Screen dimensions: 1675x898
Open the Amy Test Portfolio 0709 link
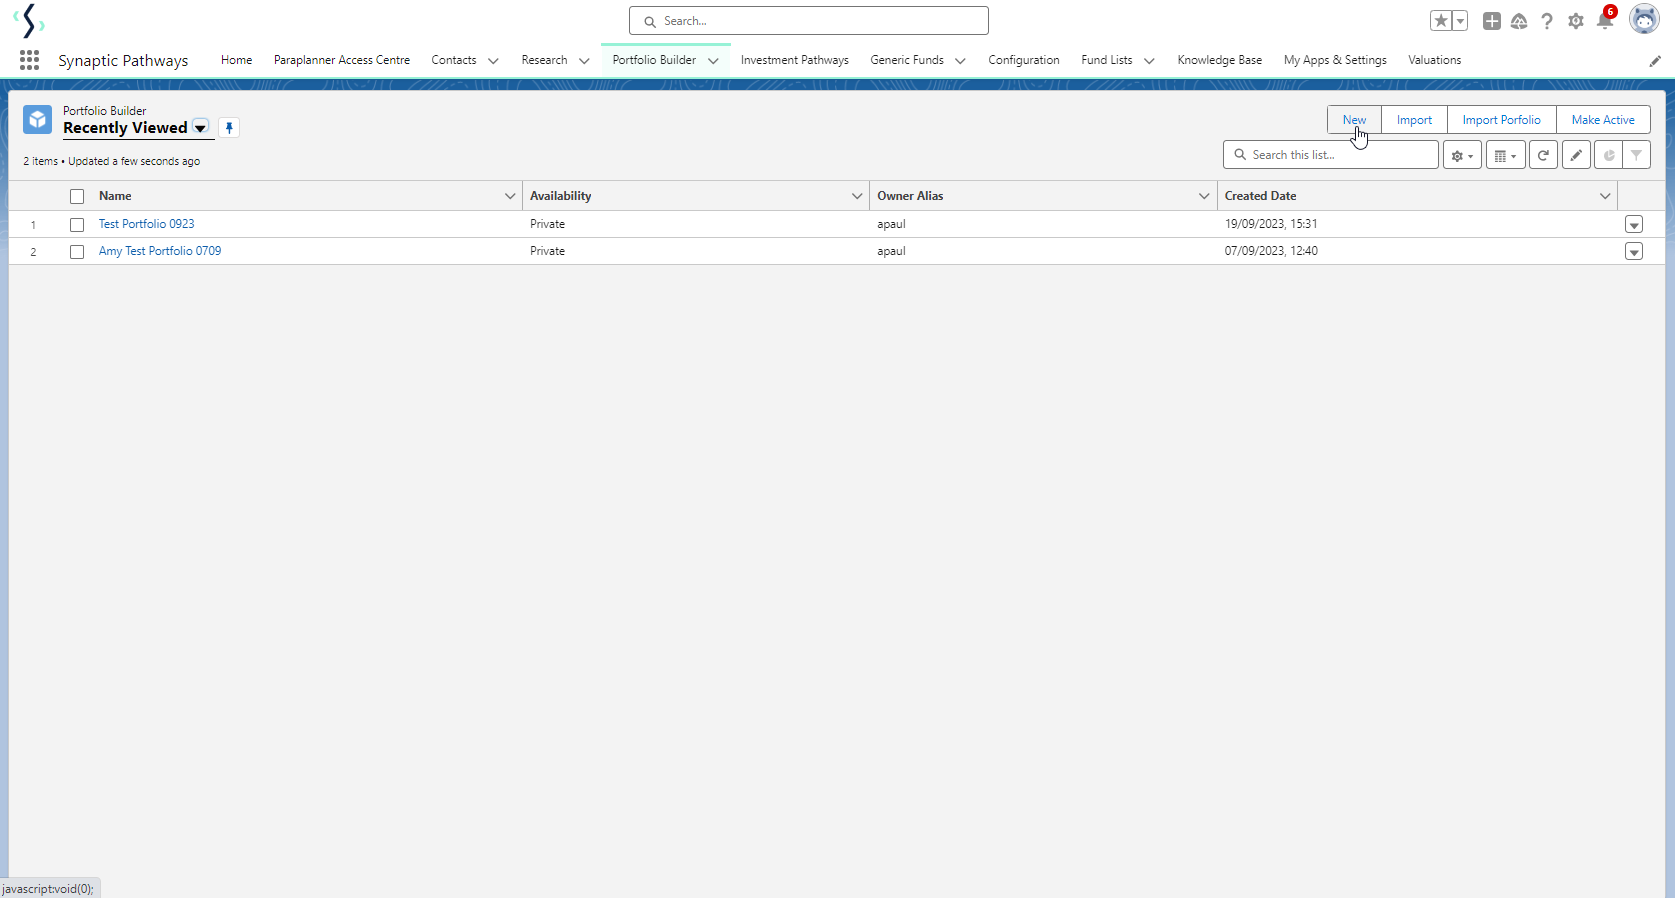pyautogui.click(x=160, y=251)
